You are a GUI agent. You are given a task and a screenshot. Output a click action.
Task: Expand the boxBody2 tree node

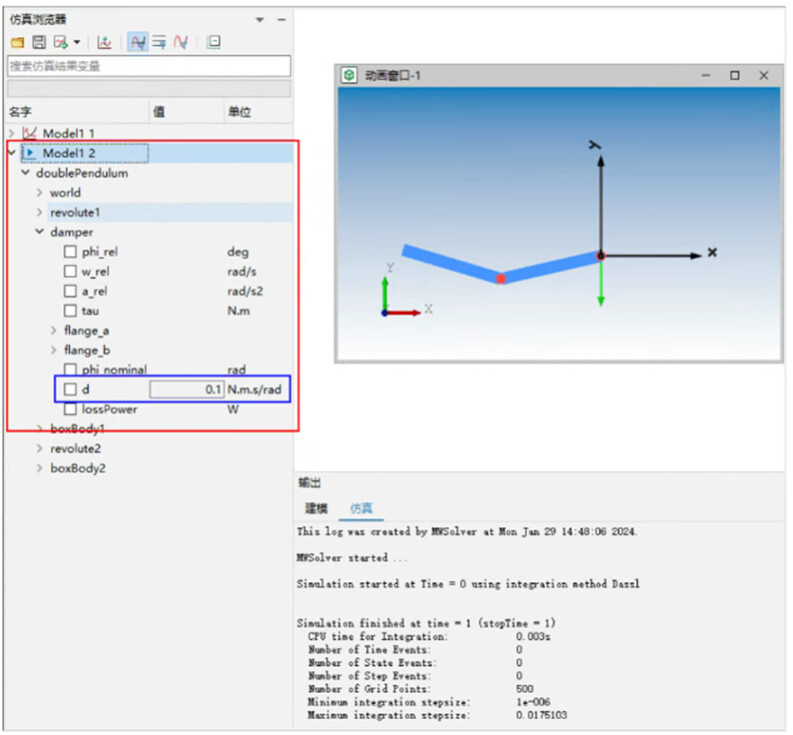39,468
